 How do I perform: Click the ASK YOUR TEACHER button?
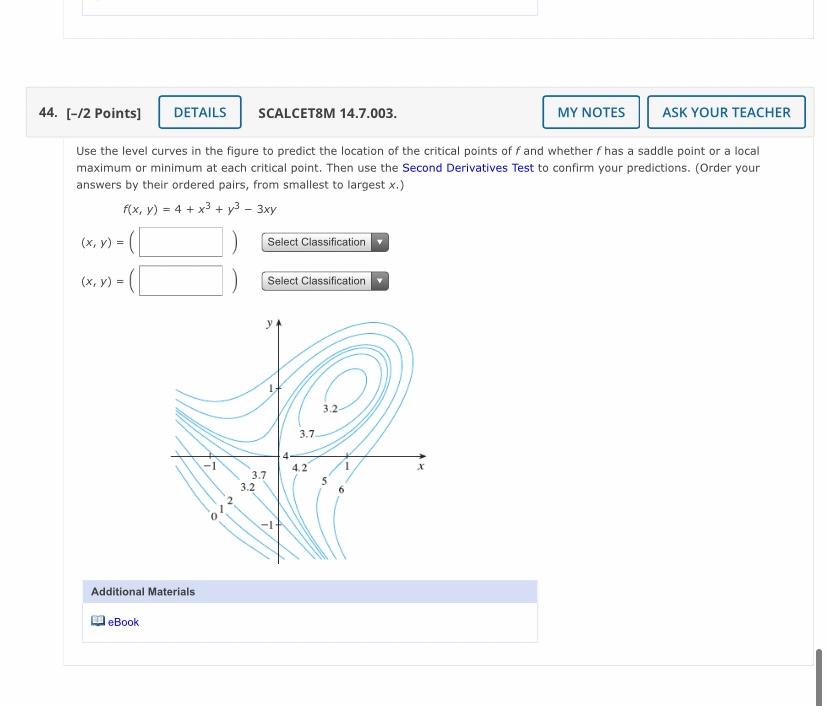click(x=725, y=112)
